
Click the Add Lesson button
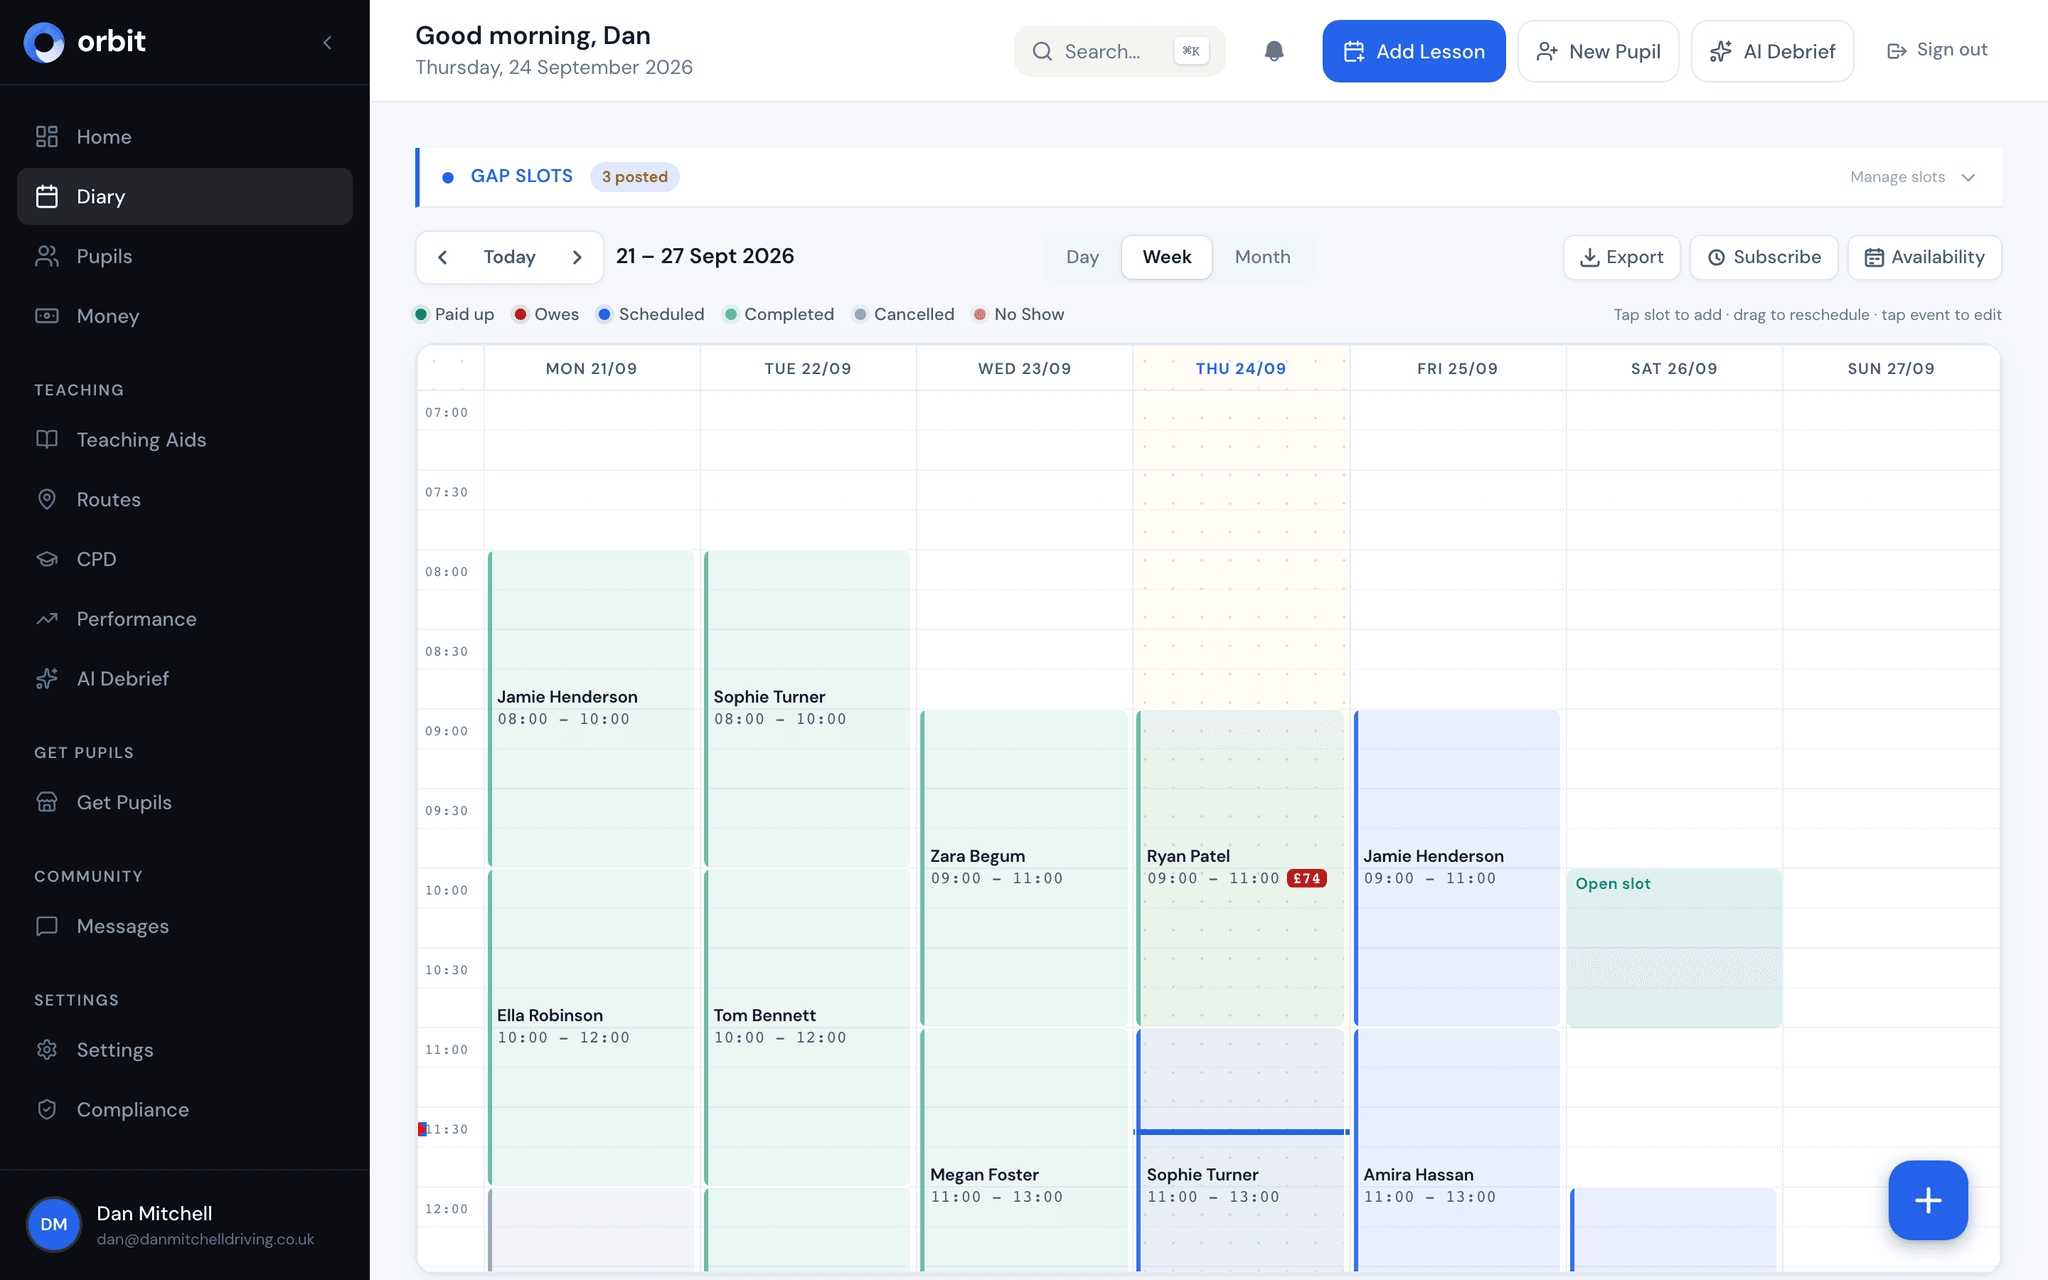pos(1413,51)
